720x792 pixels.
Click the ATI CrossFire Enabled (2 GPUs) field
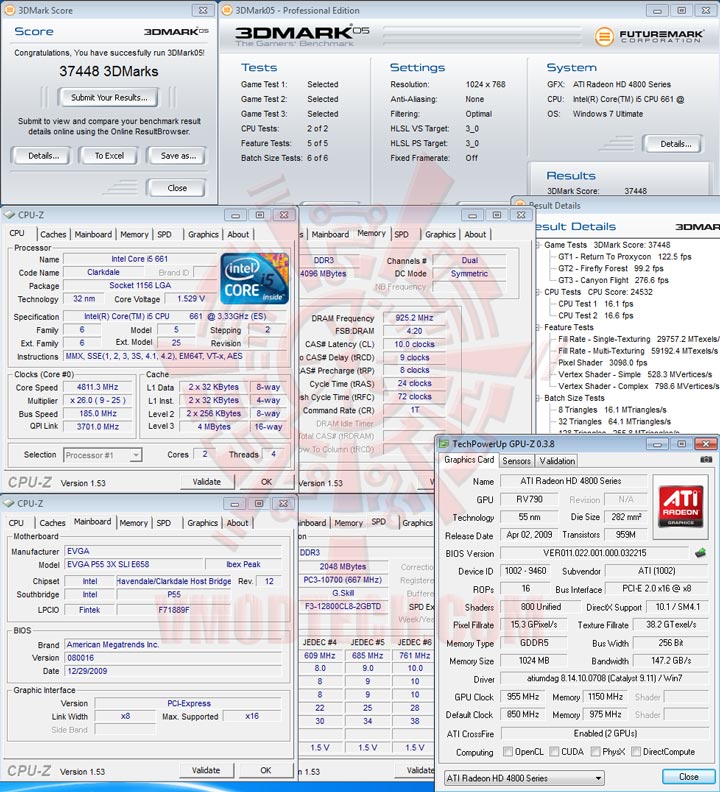point(605,733)
